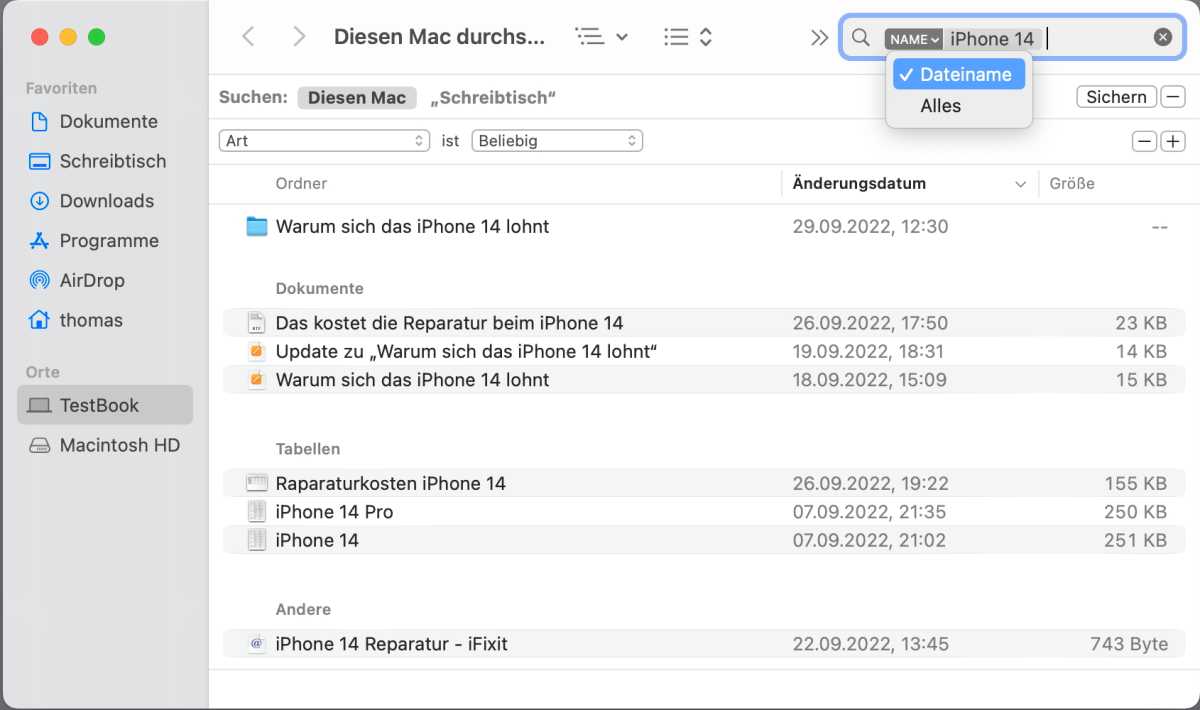Open the group-by list view dropdown
This screenshot has height=710, width=1200.
pyautogui.click(x=602, y=37)
